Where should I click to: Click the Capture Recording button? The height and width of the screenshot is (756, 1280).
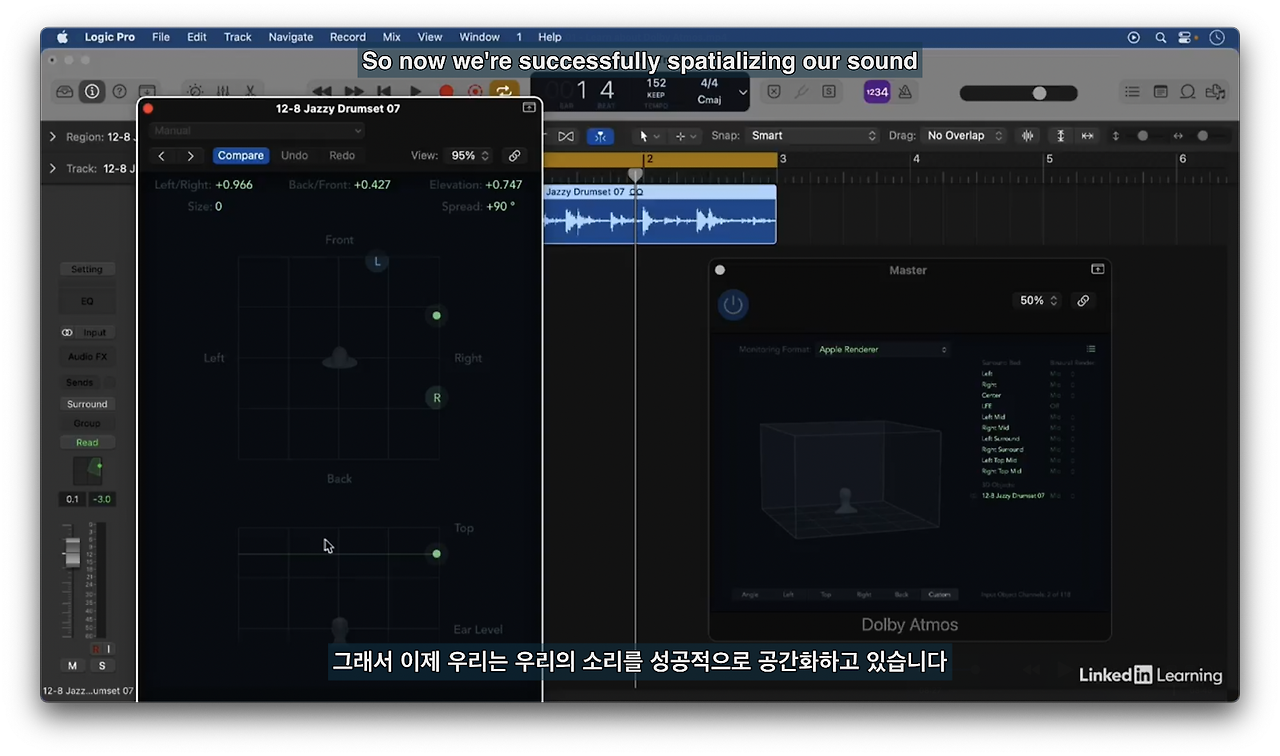475,91
